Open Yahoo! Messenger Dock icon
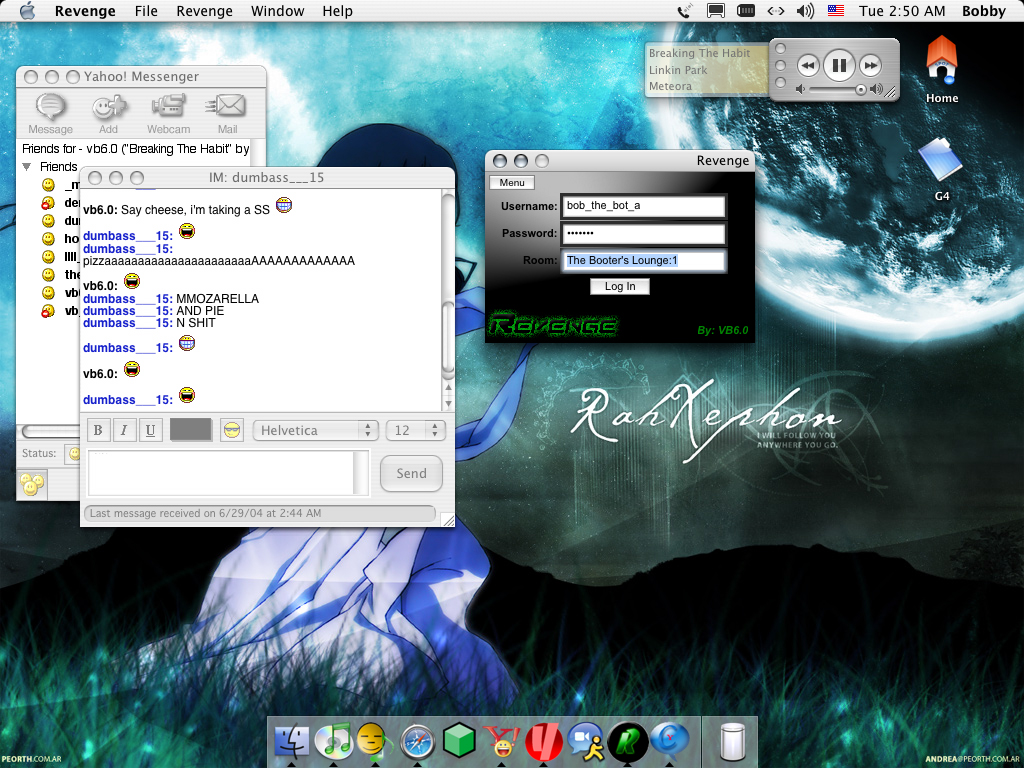The width and height of the screenshot is (1024, 768). 501,743
